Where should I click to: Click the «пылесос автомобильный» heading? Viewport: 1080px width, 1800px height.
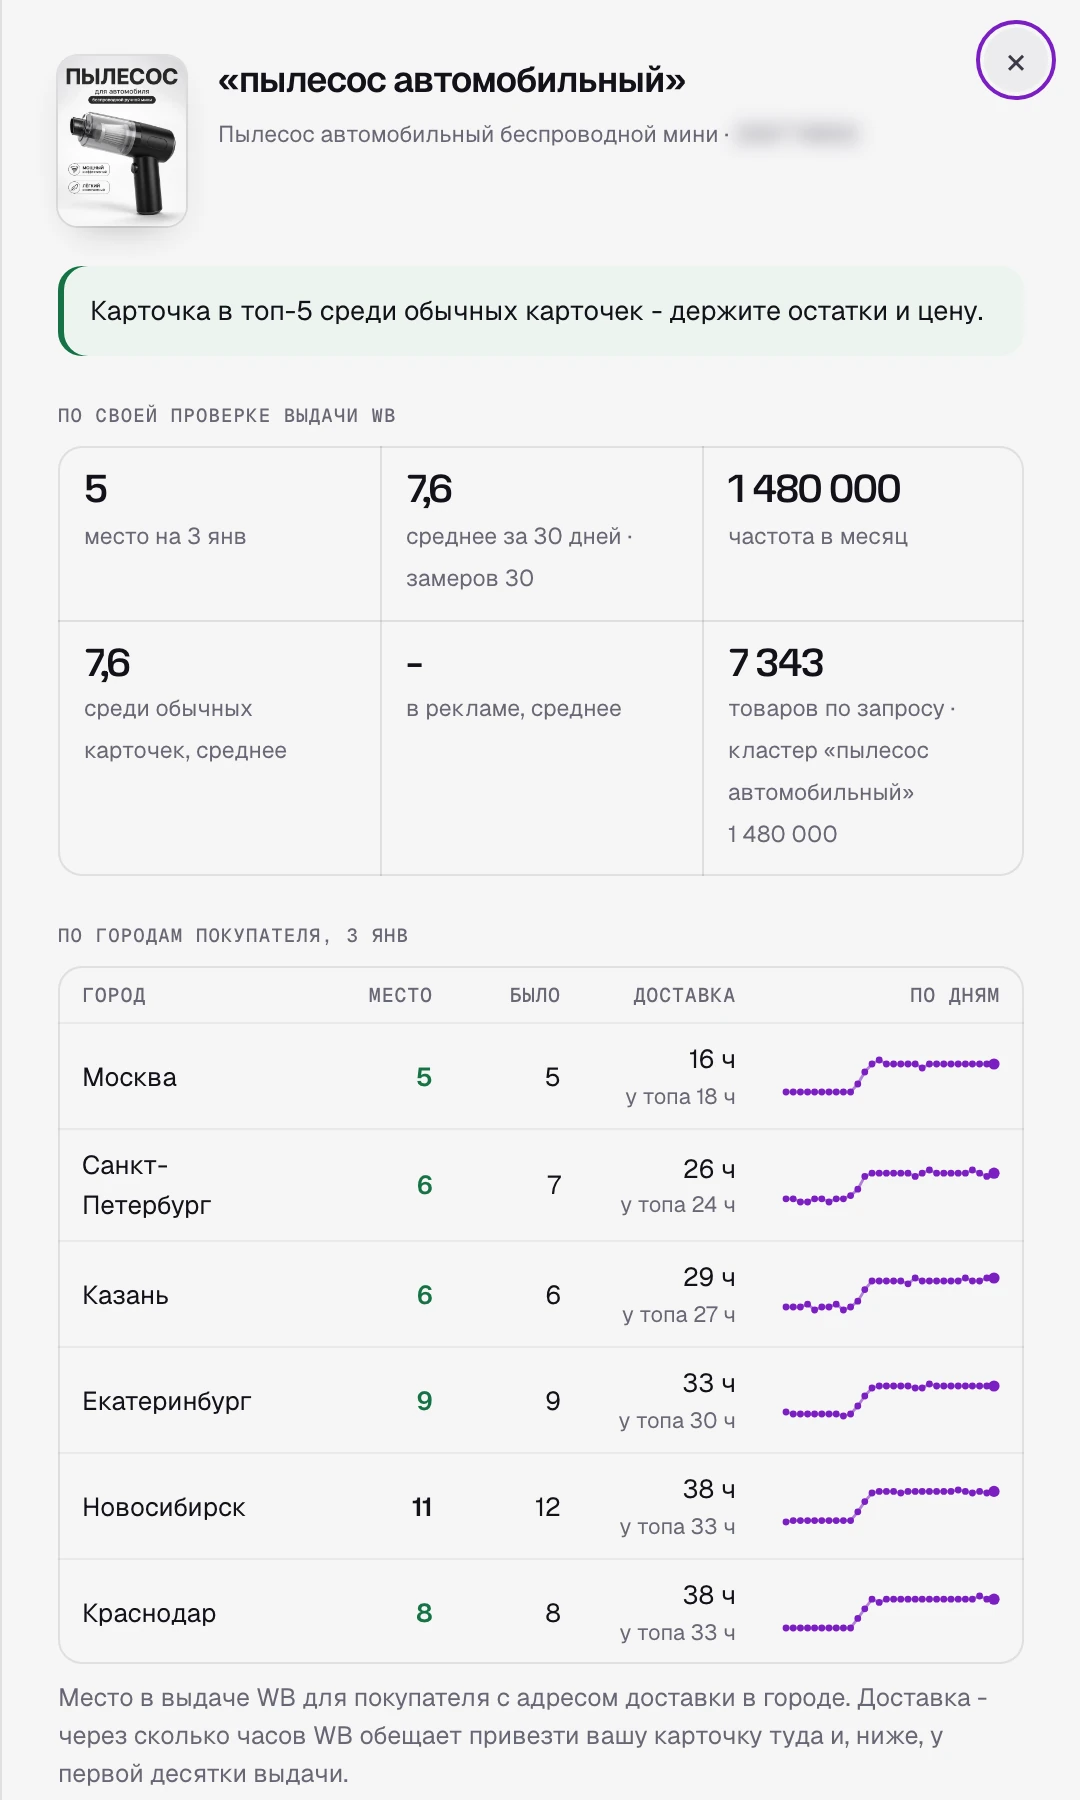point(452,80)
